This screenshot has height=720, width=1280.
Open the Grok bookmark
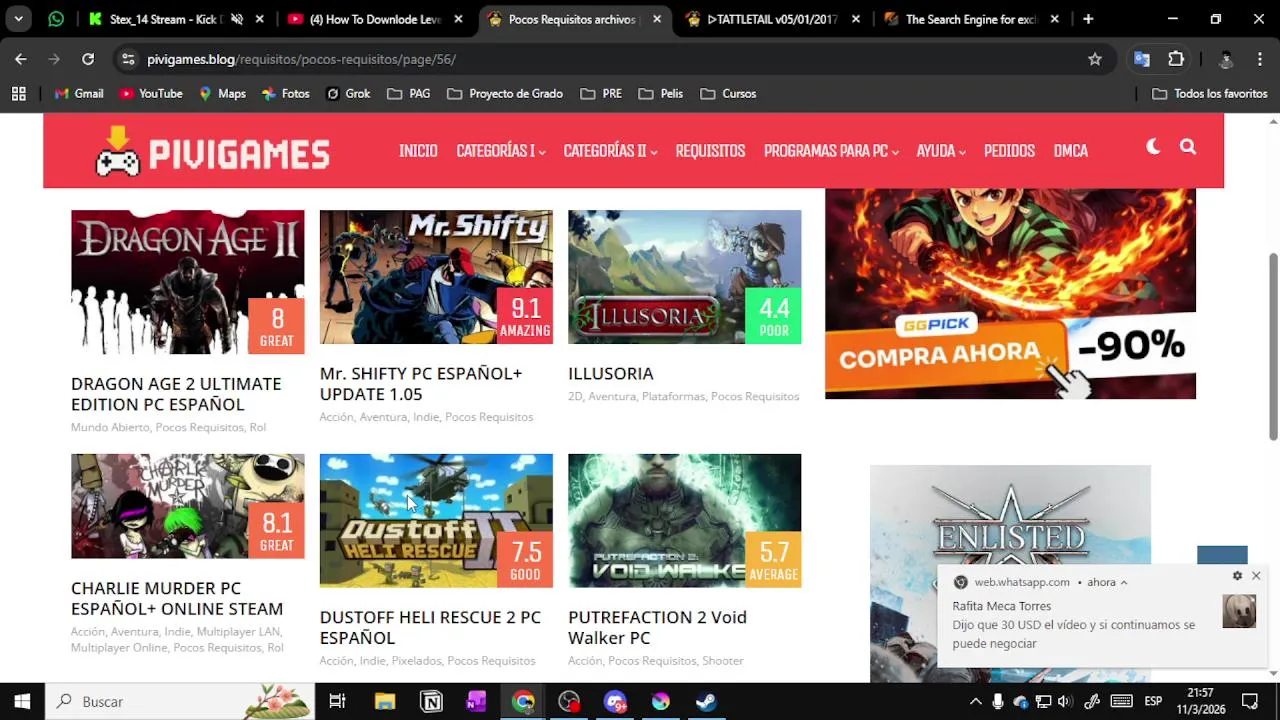click(x=348, y=93)
